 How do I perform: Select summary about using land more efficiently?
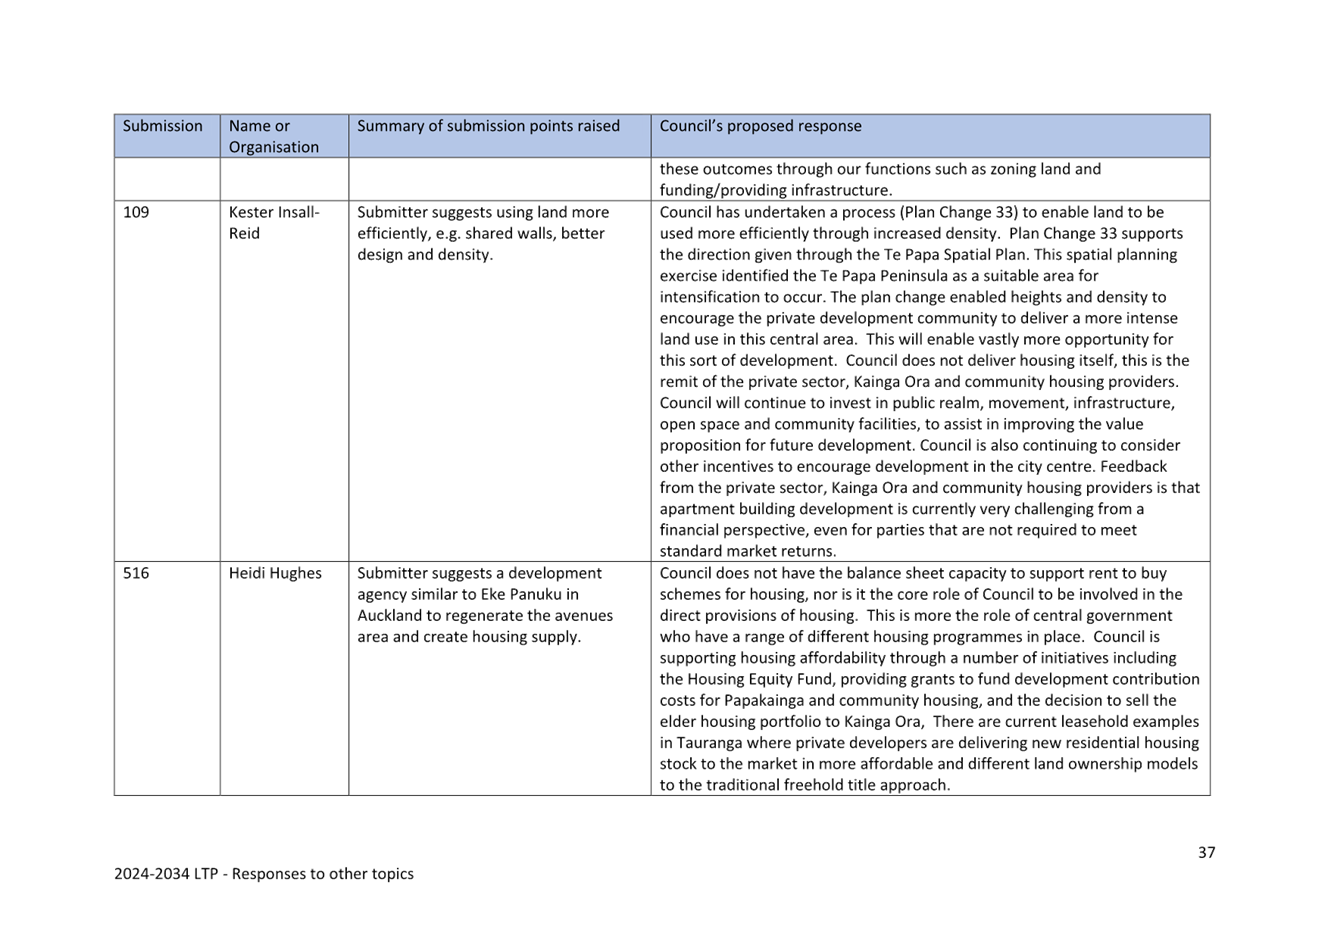(x=483, y=233)
